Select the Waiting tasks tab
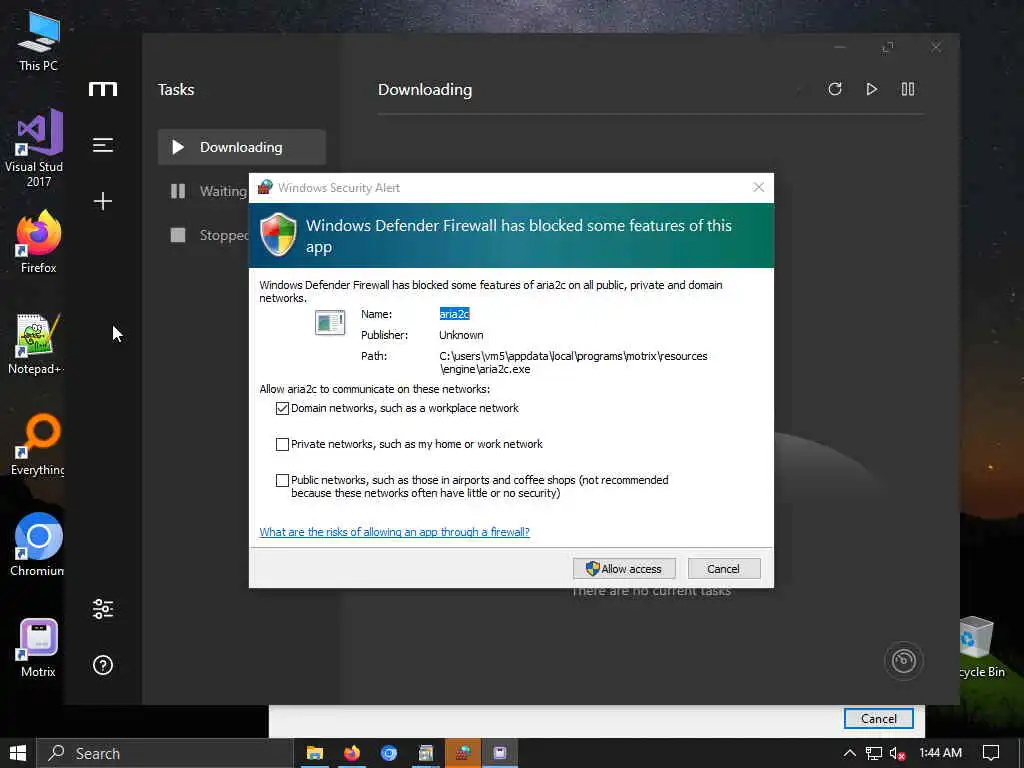 pyautogui.click(x=208, y=191)
